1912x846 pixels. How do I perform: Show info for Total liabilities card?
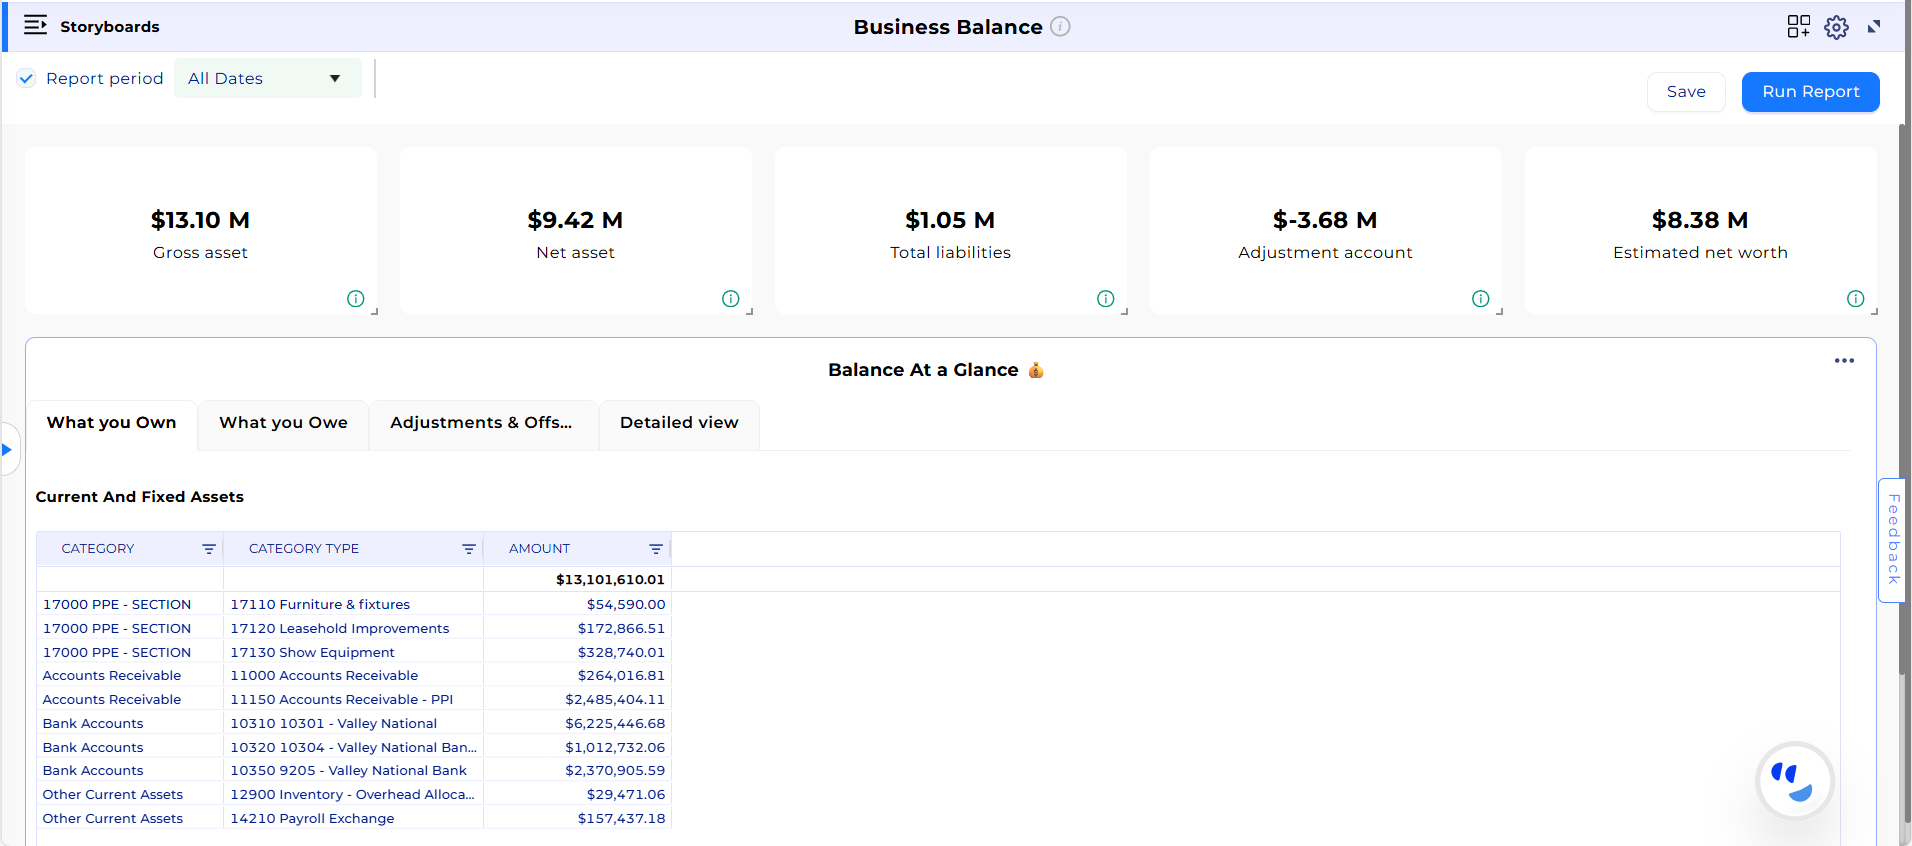[x=1105, y=299]
